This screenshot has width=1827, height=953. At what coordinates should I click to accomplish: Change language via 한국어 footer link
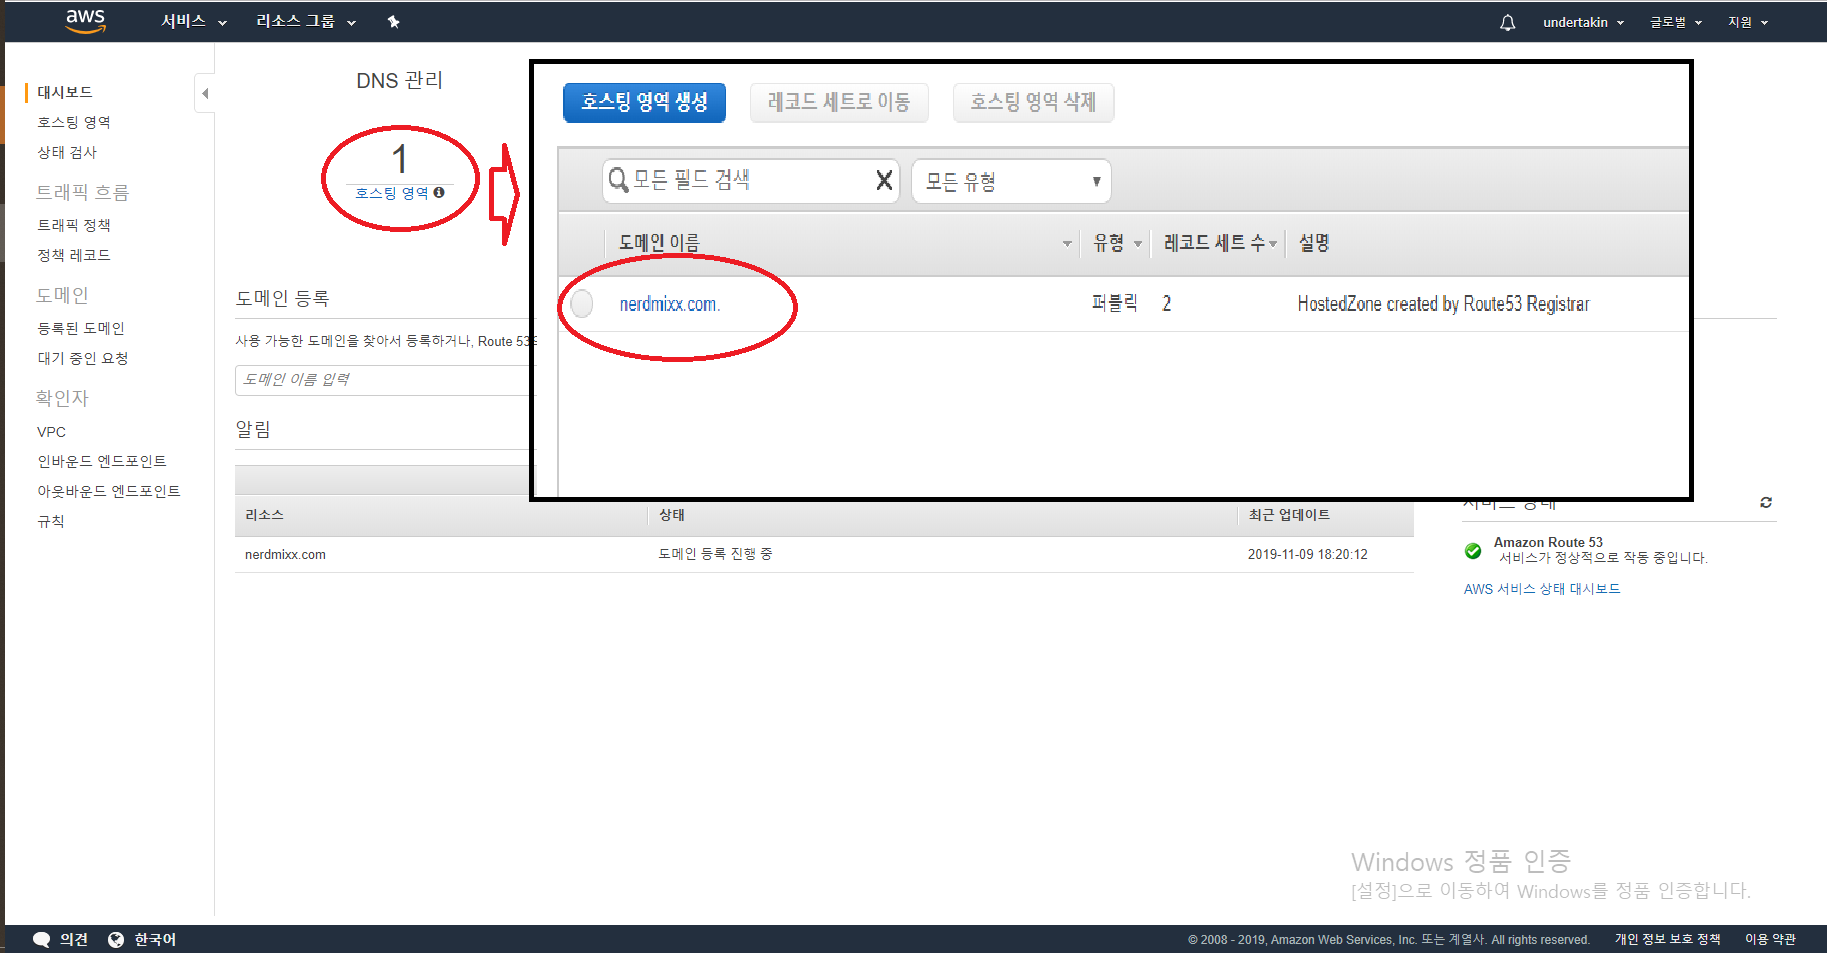155,939
